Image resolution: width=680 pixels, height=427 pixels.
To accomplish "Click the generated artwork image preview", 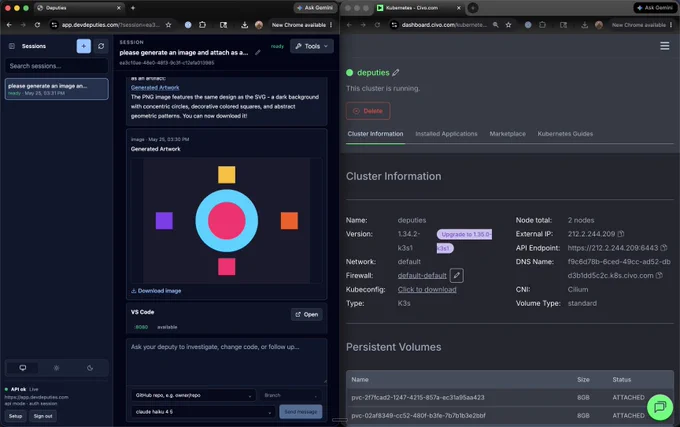I will (x=226, y=221).
